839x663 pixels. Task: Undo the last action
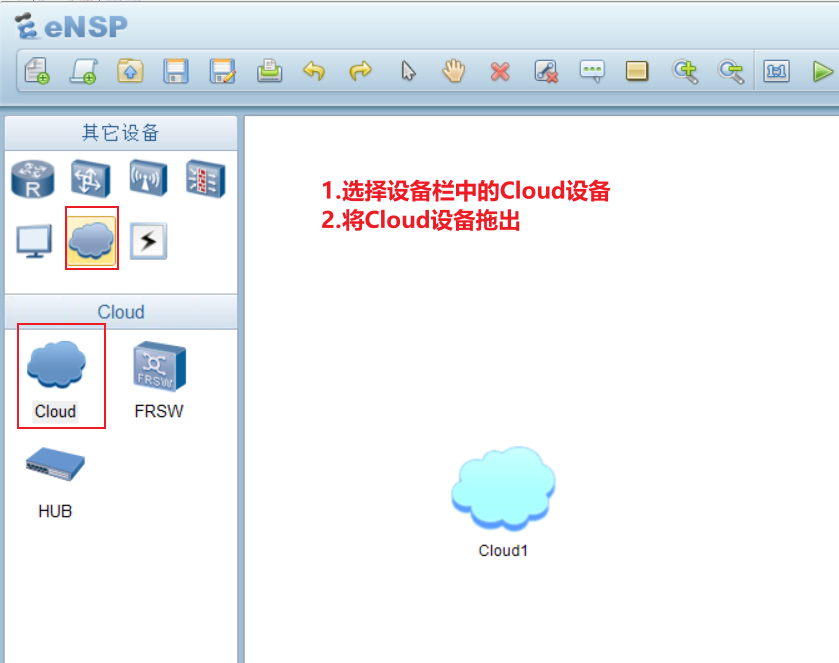pyautogui.click(x=314, y=71)
